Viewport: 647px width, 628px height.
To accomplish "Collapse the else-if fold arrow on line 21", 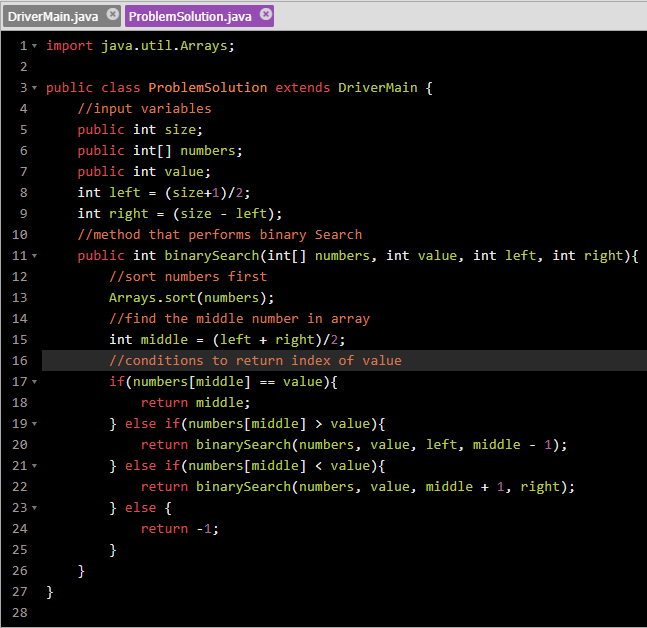I will point(35,466).
